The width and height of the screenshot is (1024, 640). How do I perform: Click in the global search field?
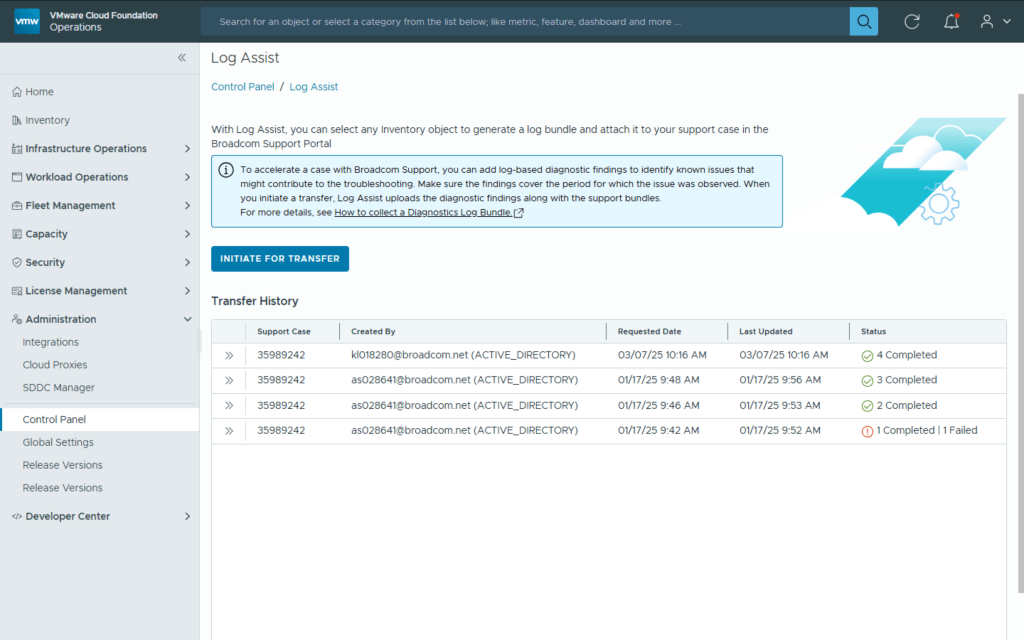coord(524,22)
